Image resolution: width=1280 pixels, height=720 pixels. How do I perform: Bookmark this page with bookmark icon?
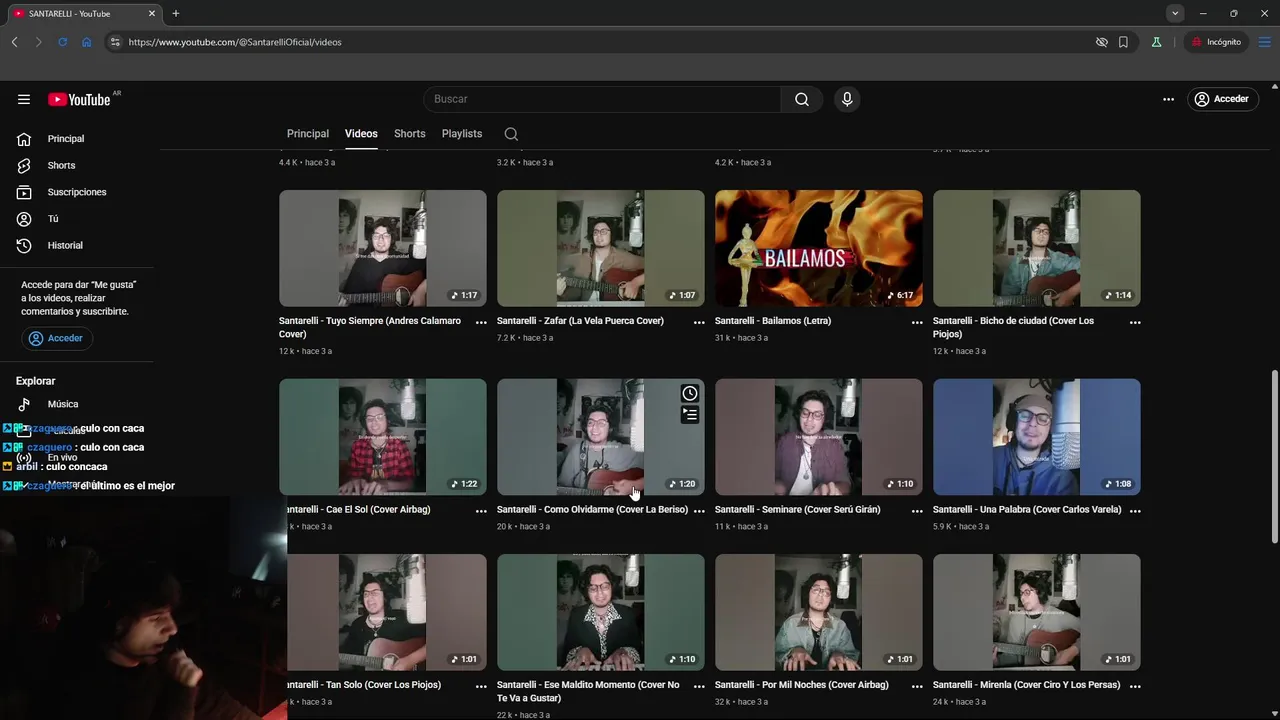(1123, 42)
